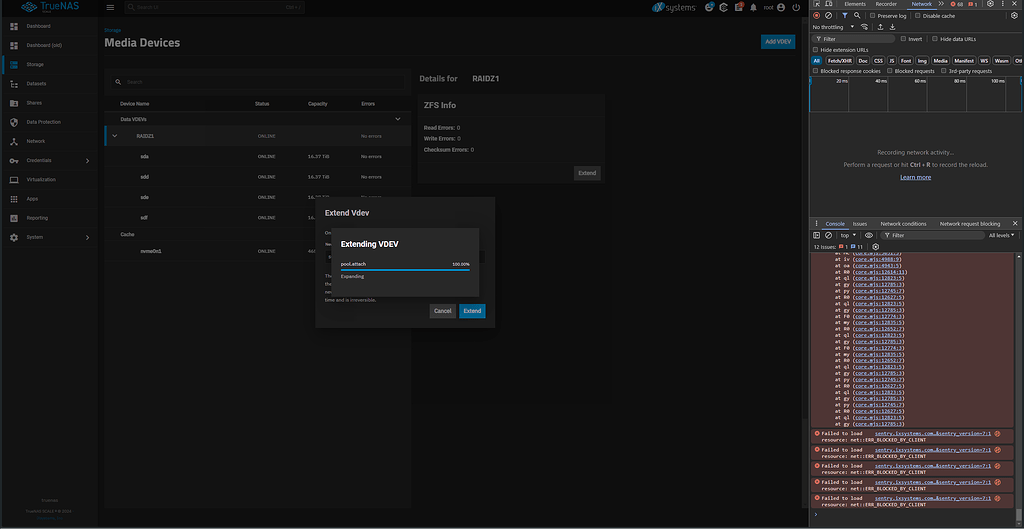Click Extend button in ZFS Info card
Screen dimensions: 1024x529
point(587,173)
